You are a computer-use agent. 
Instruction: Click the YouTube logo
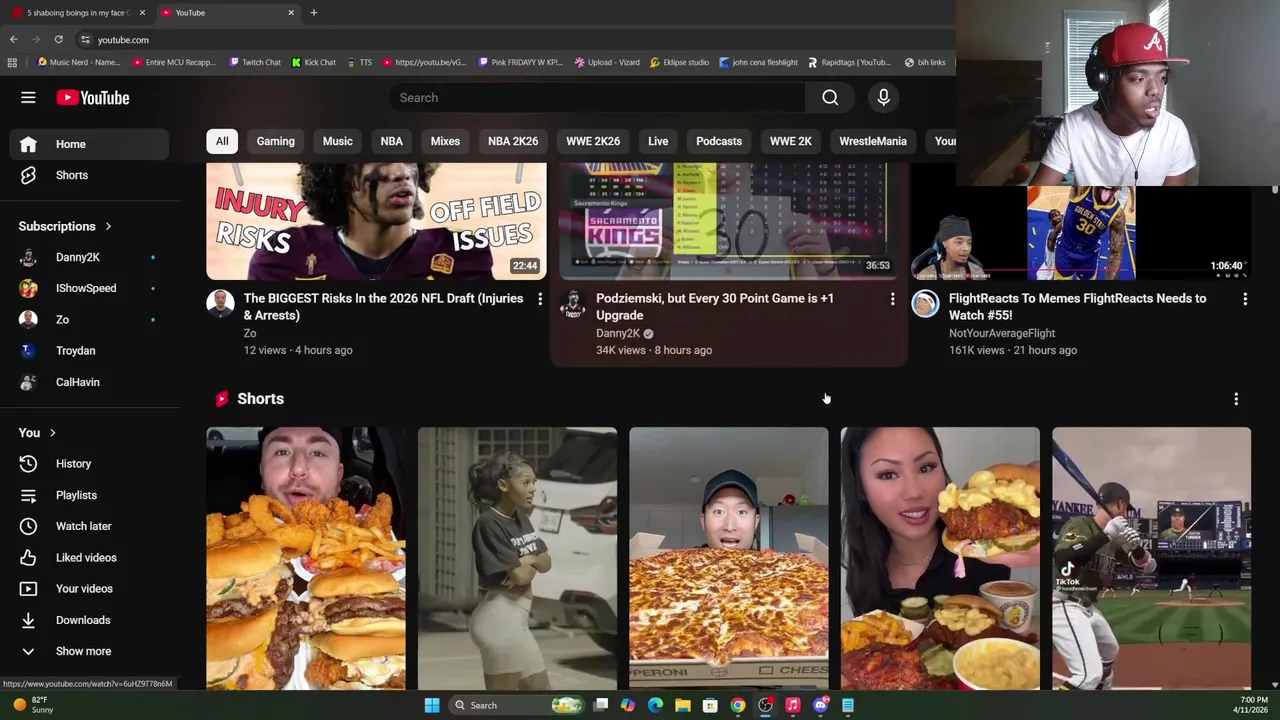tap(93, 97)
